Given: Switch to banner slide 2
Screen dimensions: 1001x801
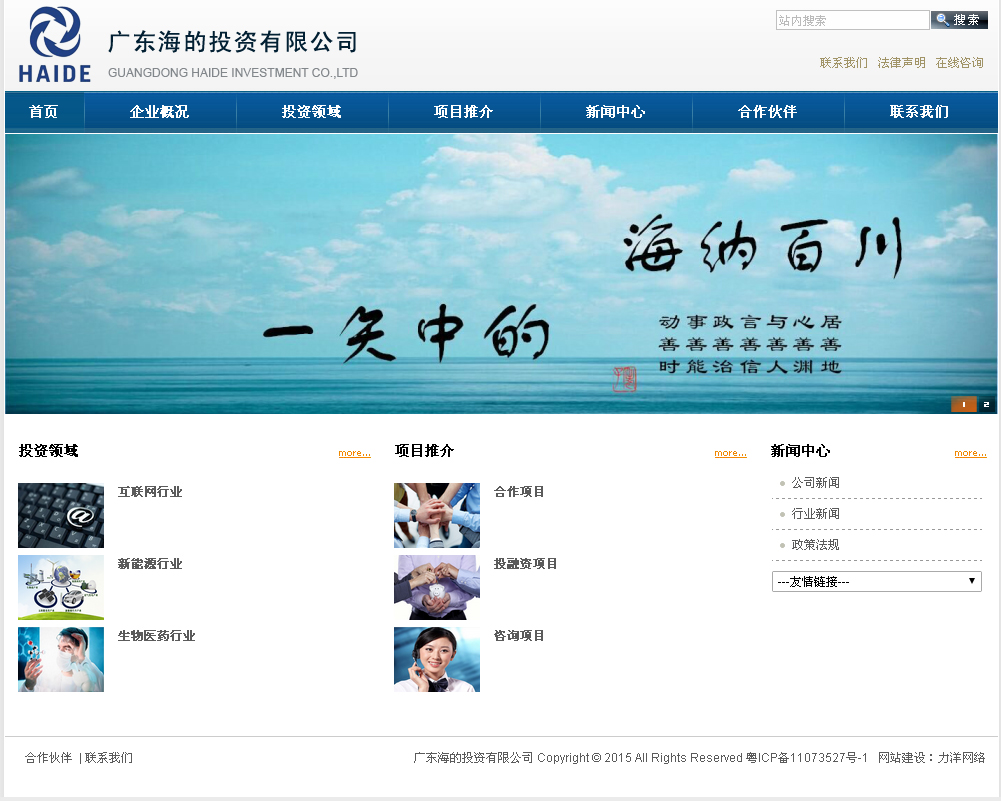Looking at the screenshot, I should click(986, 405).
